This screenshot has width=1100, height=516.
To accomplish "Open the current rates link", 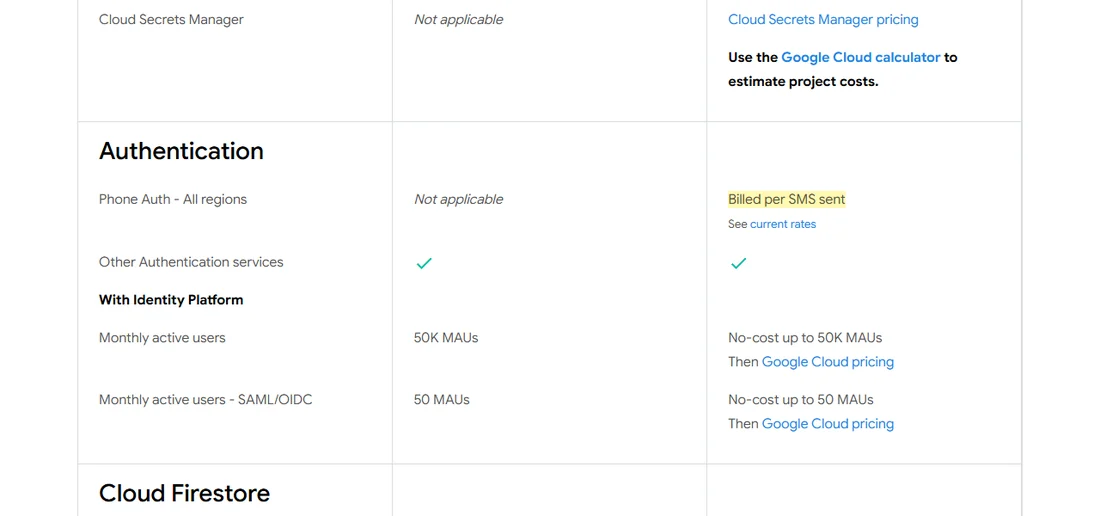I will 783,224.
